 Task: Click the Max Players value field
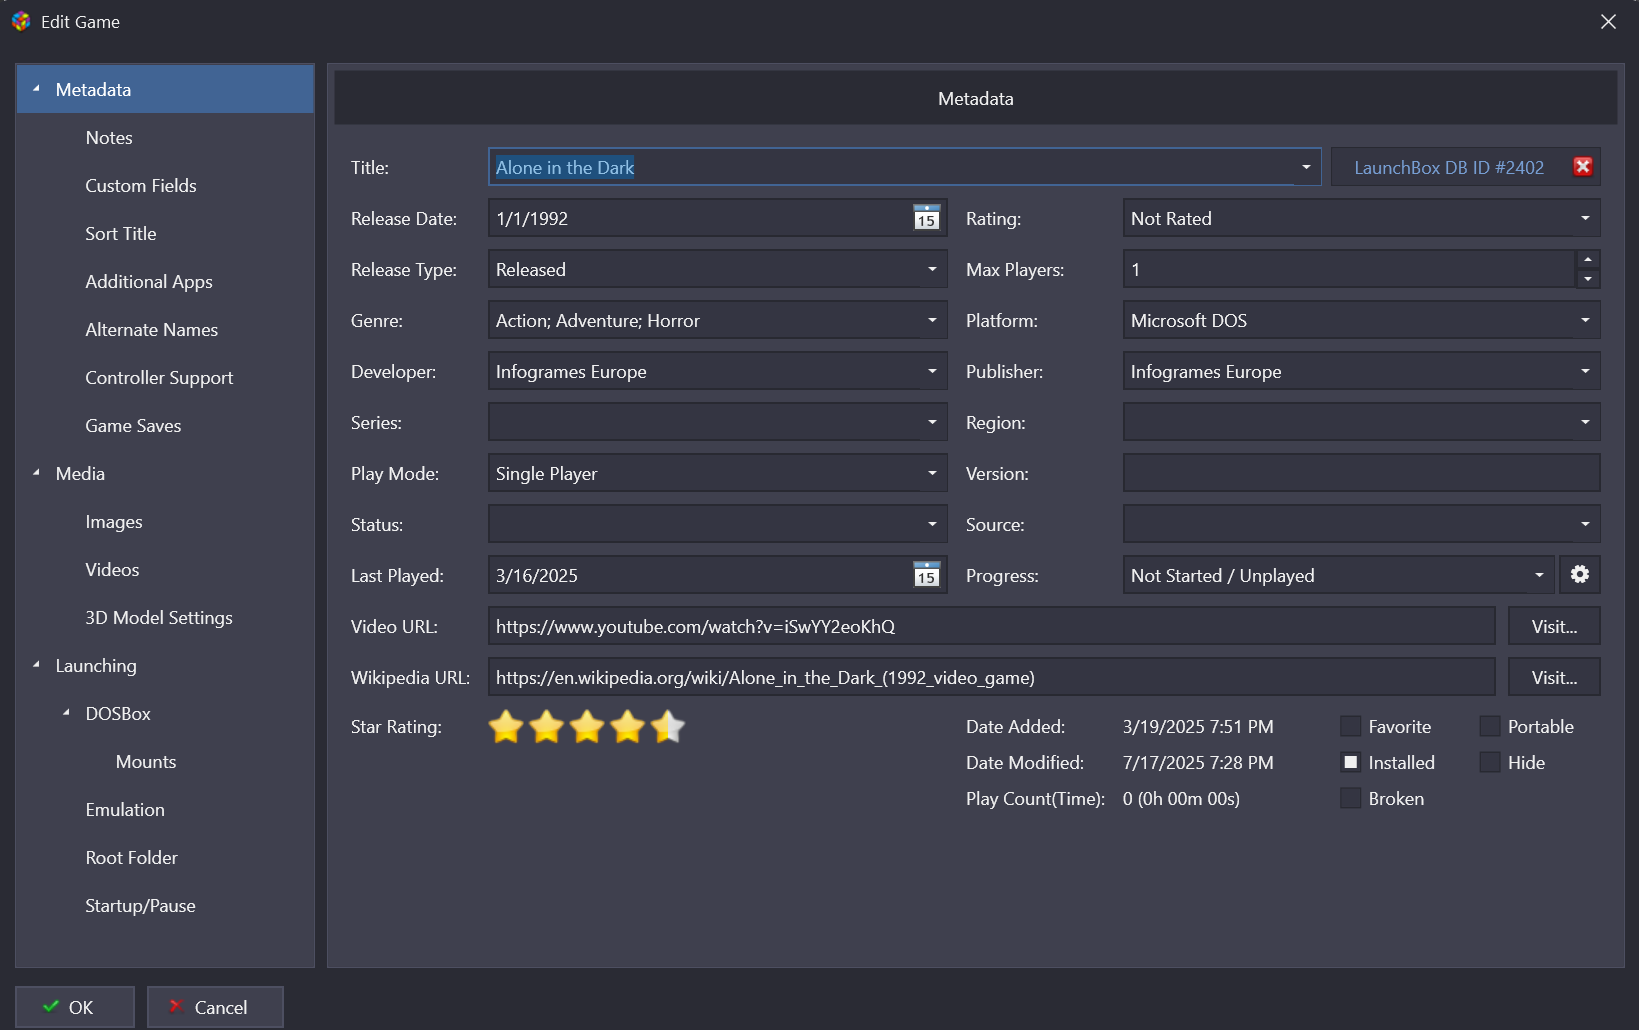click(x=1349, y=269)
